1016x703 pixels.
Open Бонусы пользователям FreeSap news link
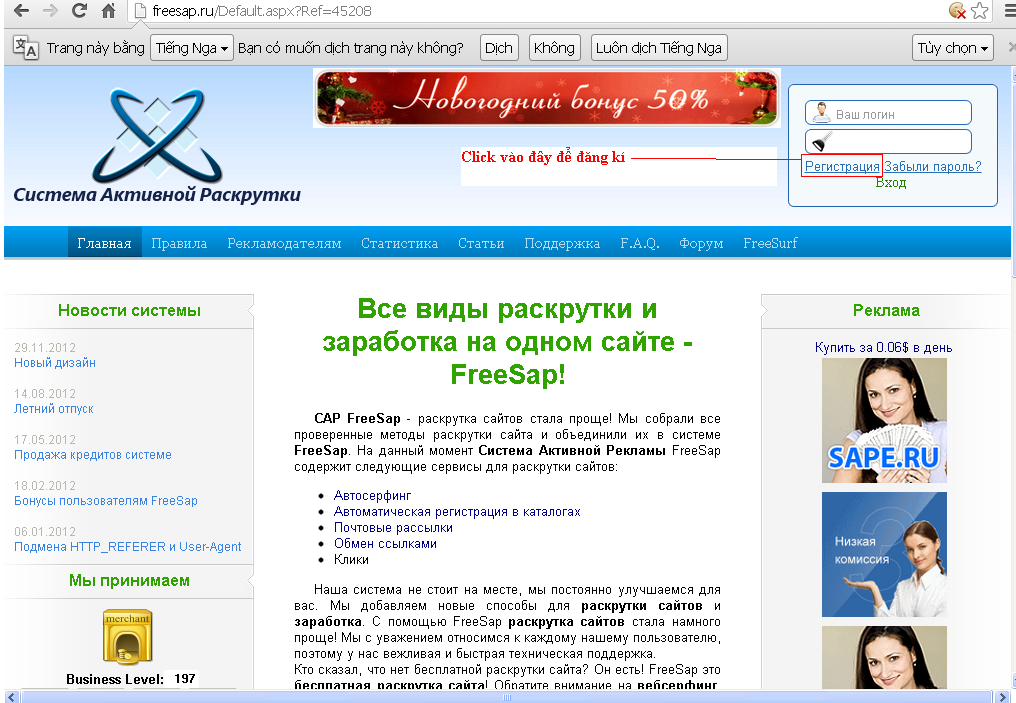pos(106,501)
